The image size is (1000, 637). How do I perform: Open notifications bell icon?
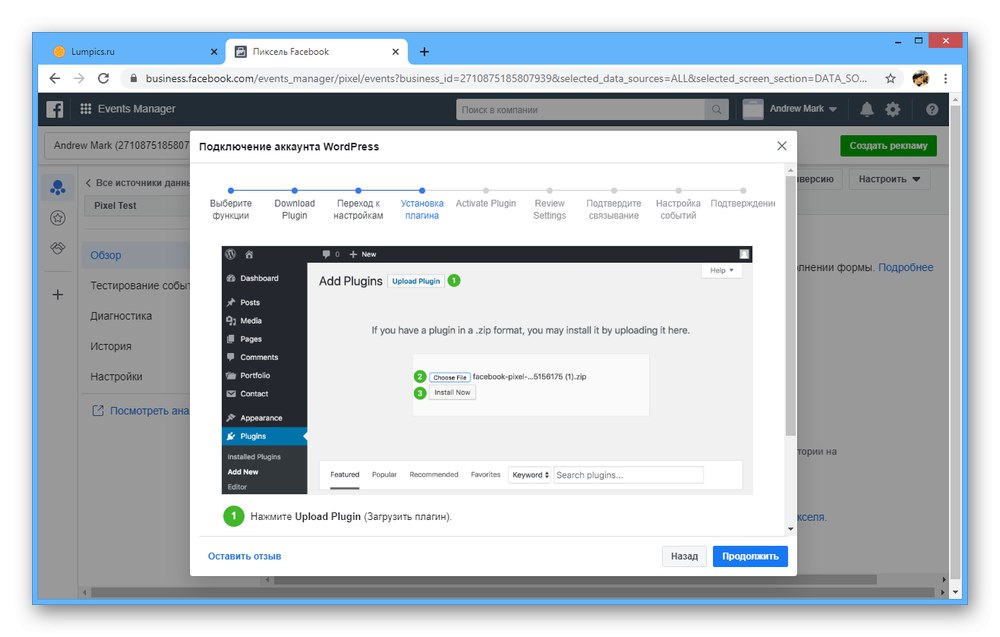pyautogui.click(x=867, y=109)
